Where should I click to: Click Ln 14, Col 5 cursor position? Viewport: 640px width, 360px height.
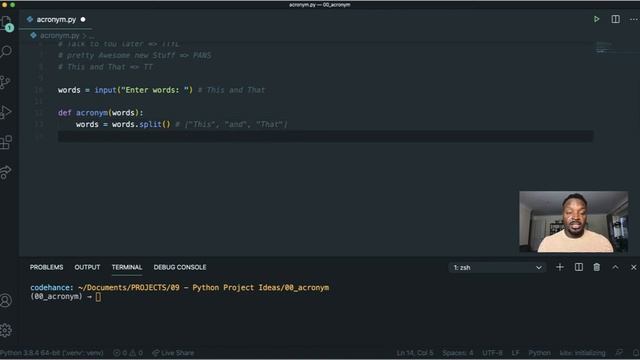pyautogui.click(x=415, y=353)
